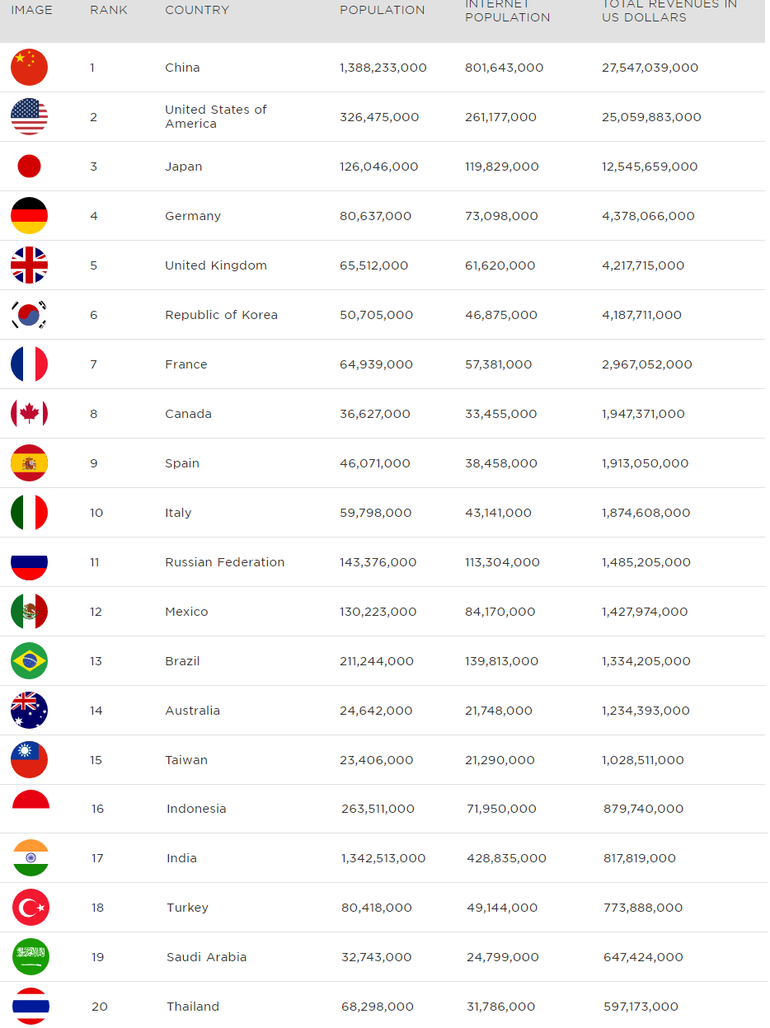Select the Japan flag image
This screenshot has height=1028, width=770.
point(29,166)
